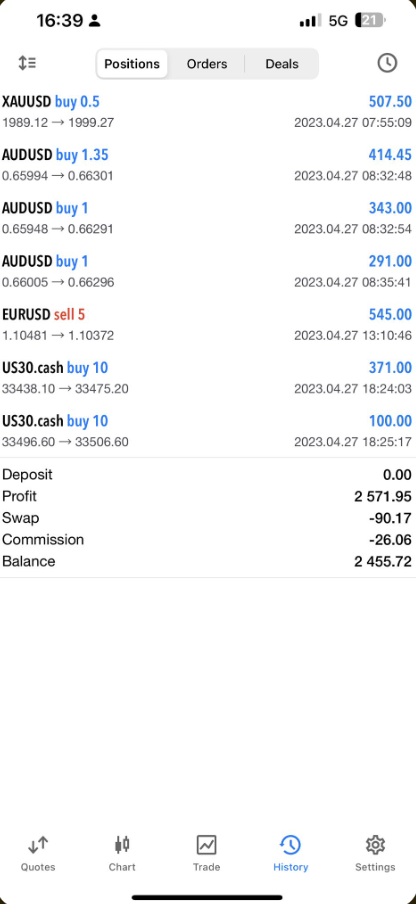Screen dimensions: 416x904
Task: Switch to the Positions segment
Action: point(132,64)
